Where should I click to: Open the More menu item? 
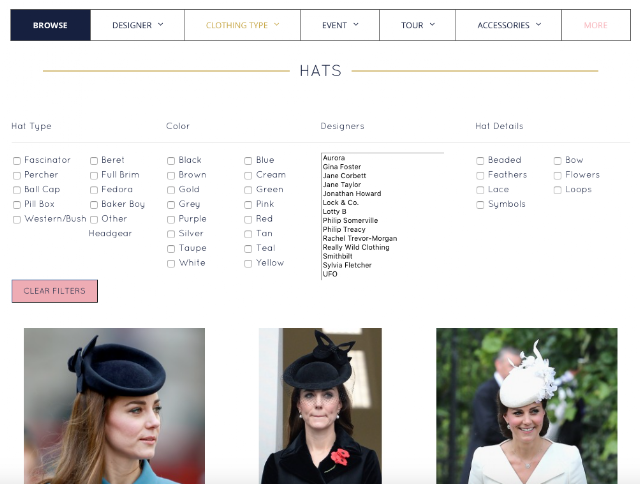point(596,25)
